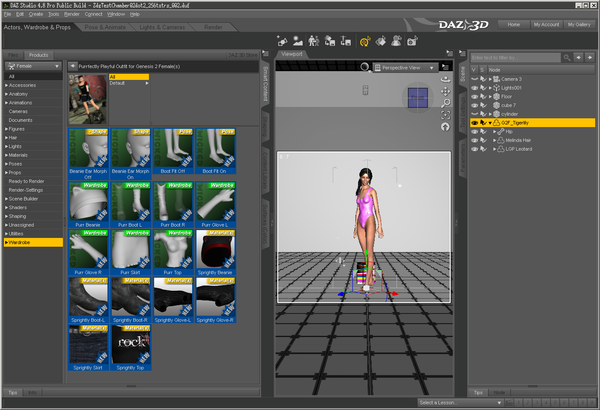Click the view cube in the viewport
Viewport: 600px width, 410px height.
(417, 98)
